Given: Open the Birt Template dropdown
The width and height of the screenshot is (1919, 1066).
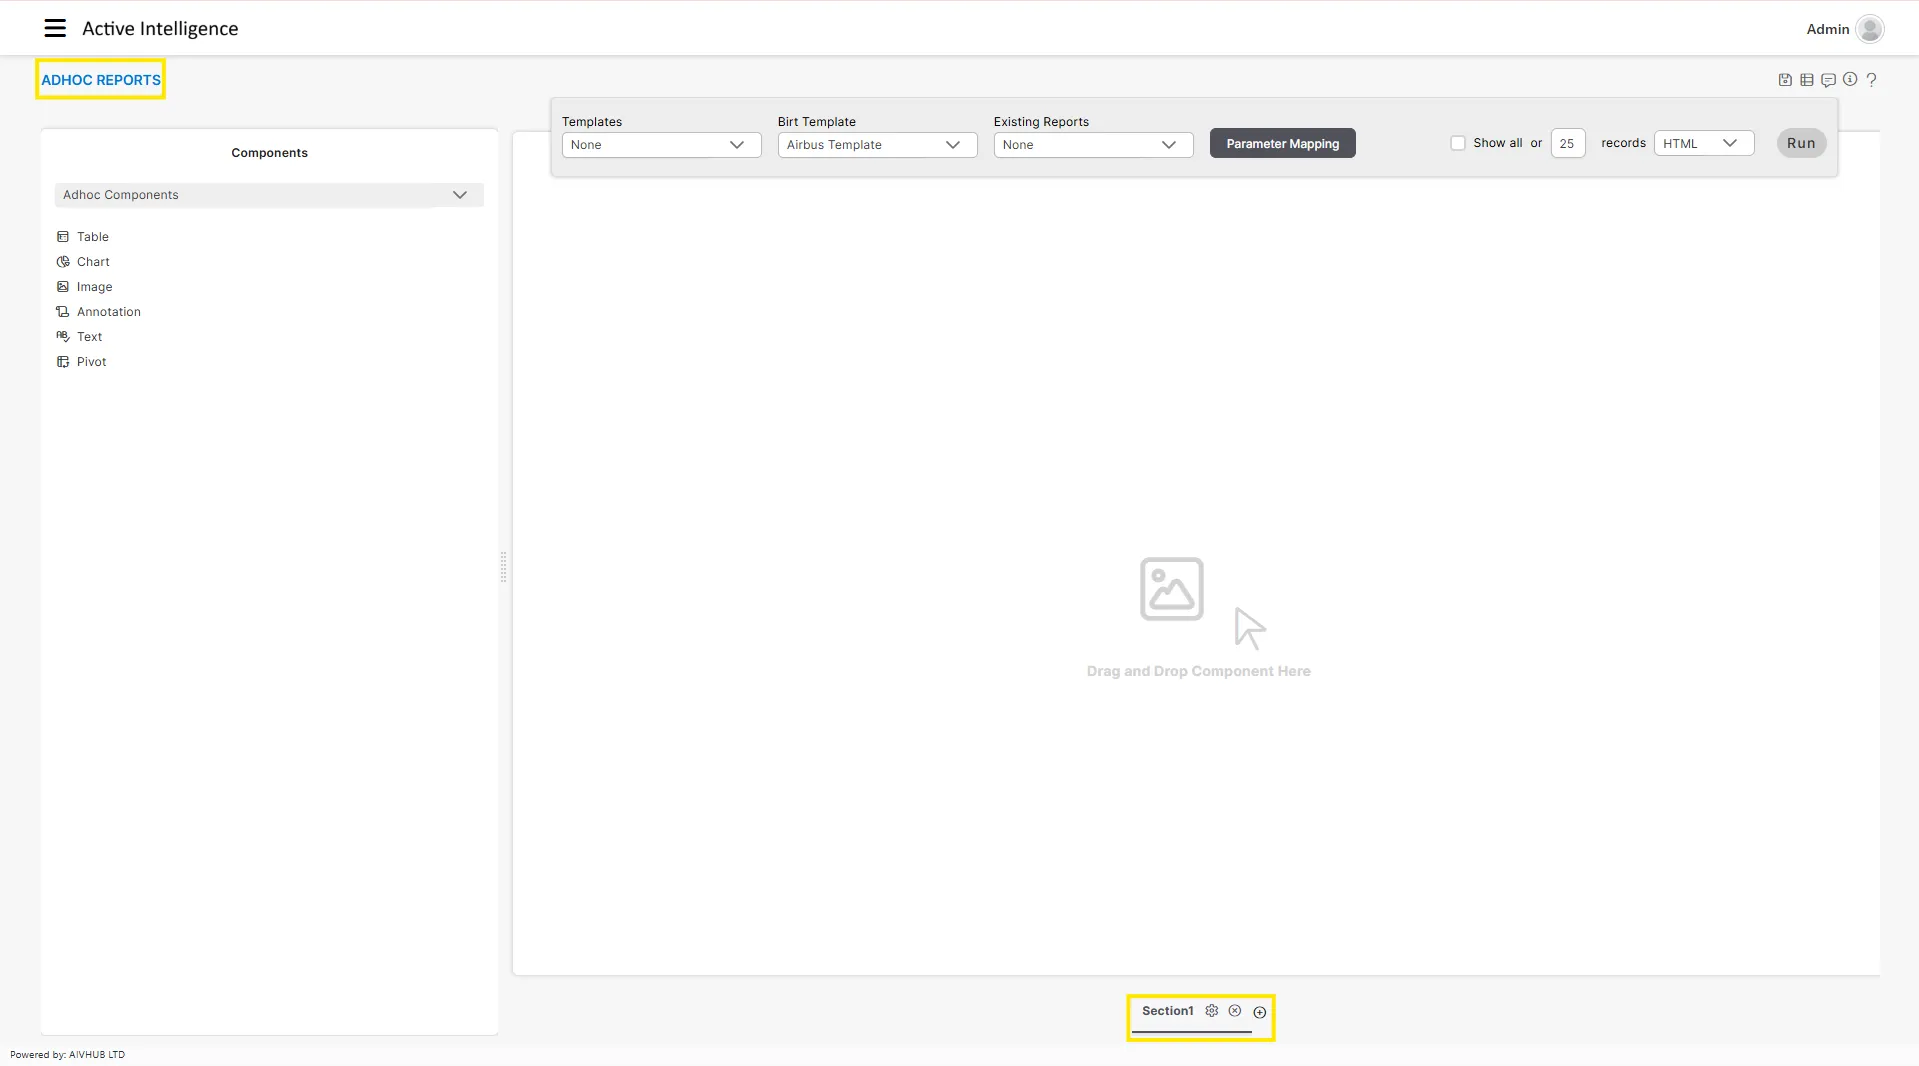Looking at the screenshot, I should 877,145.
